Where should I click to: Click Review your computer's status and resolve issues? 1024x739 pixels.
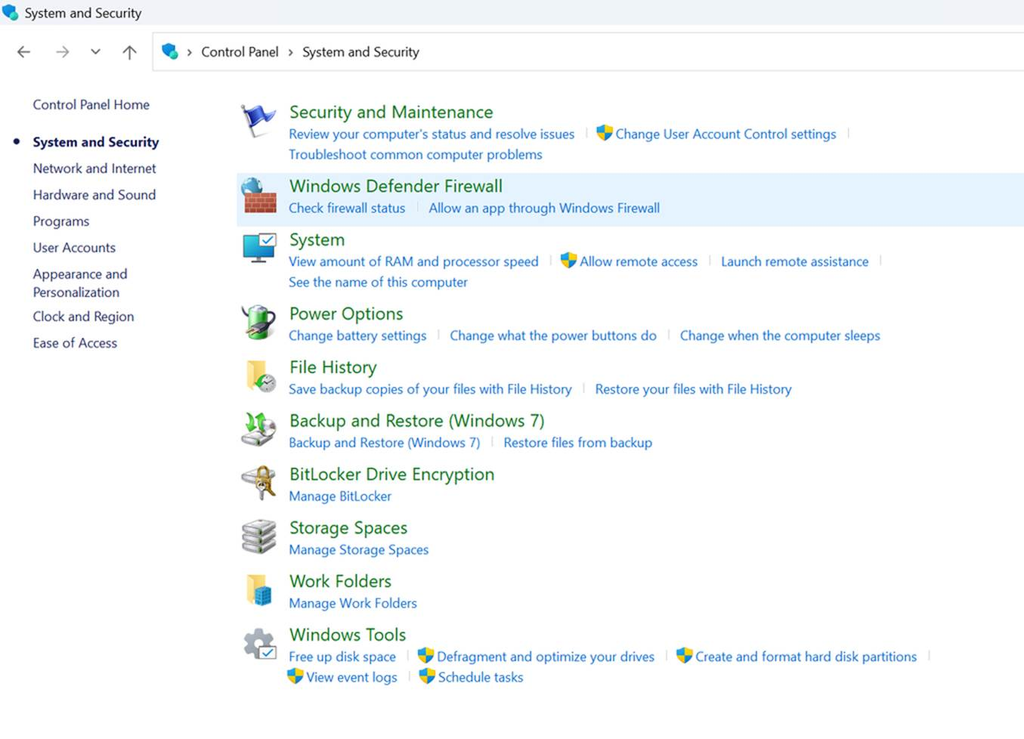pos(432,134)
